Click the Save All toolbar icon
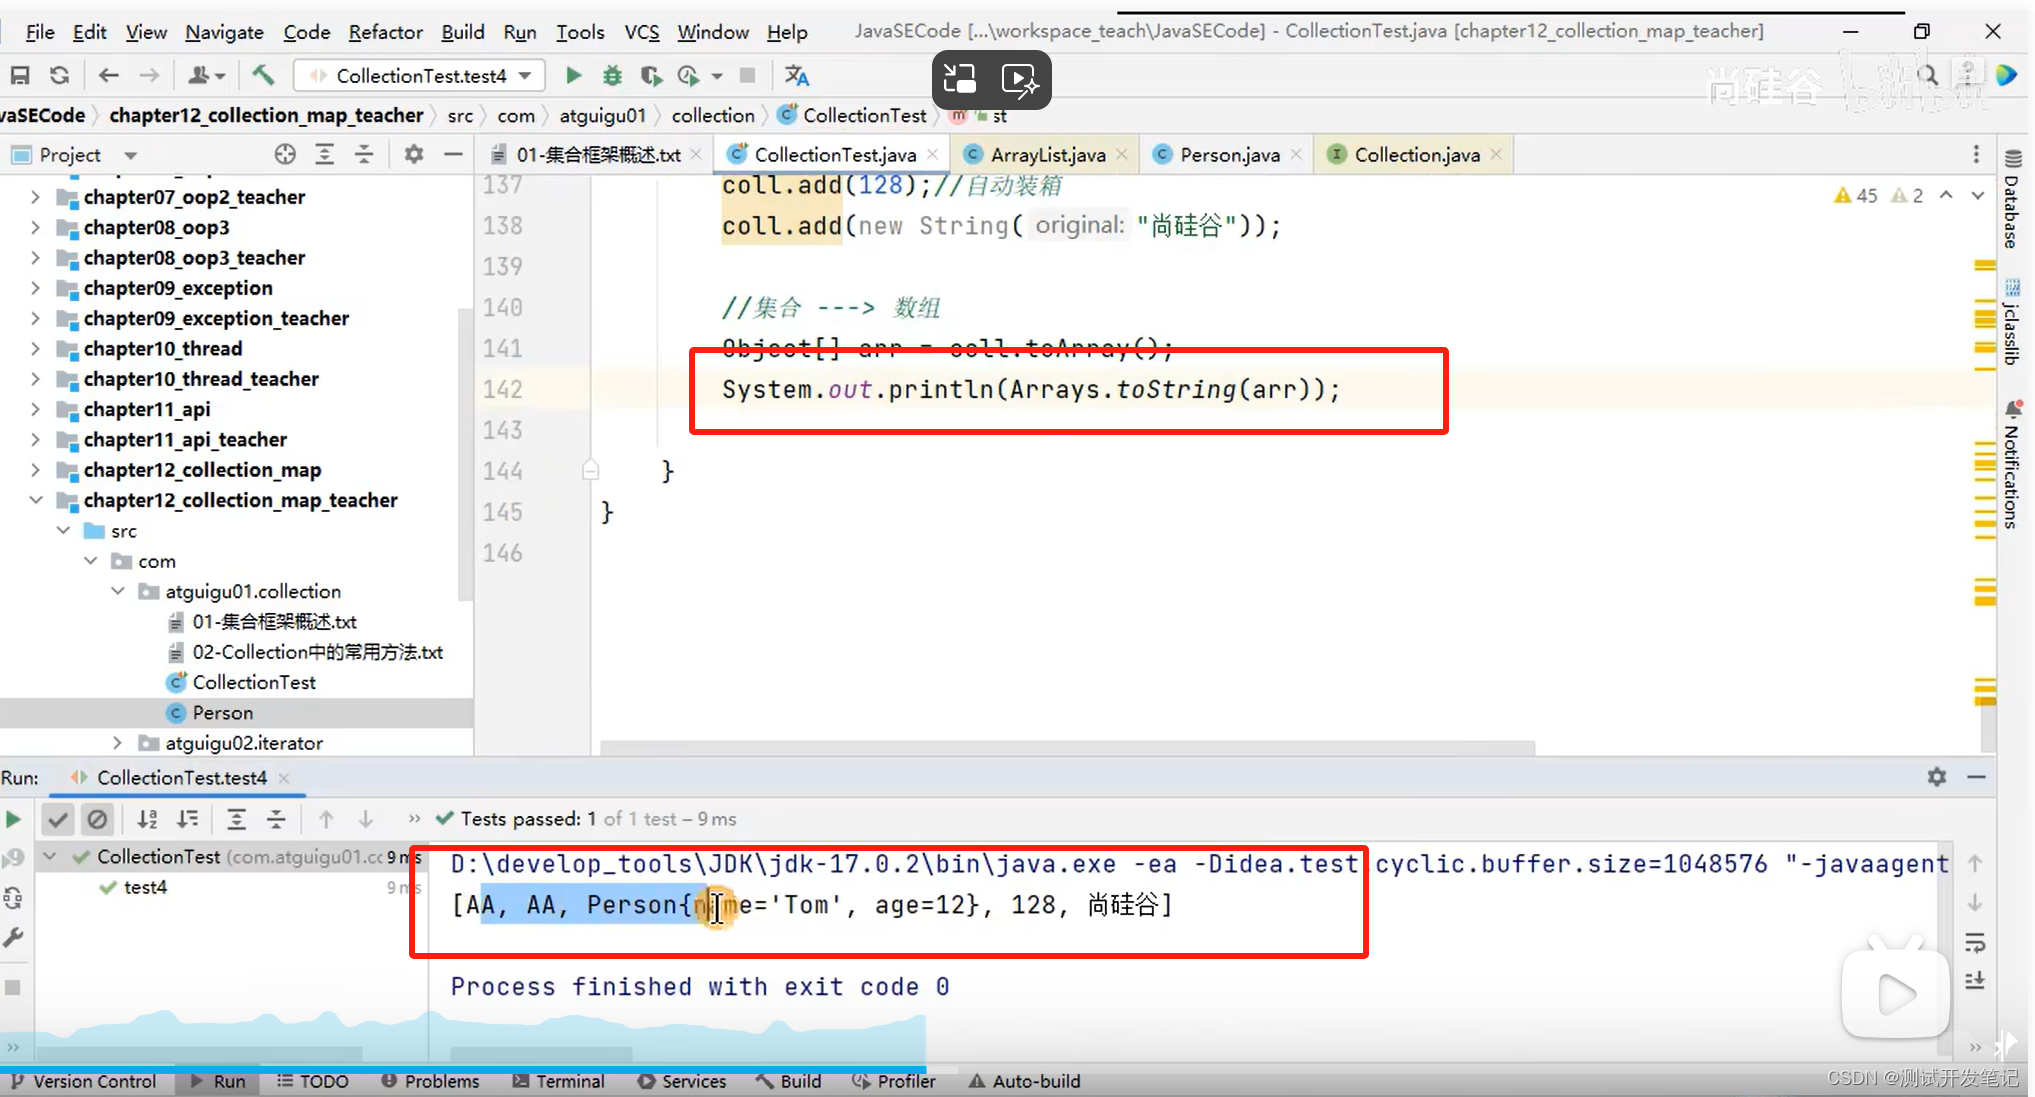The width and height of the screenshot is (2035, 1097). click(x=20, y=75)
